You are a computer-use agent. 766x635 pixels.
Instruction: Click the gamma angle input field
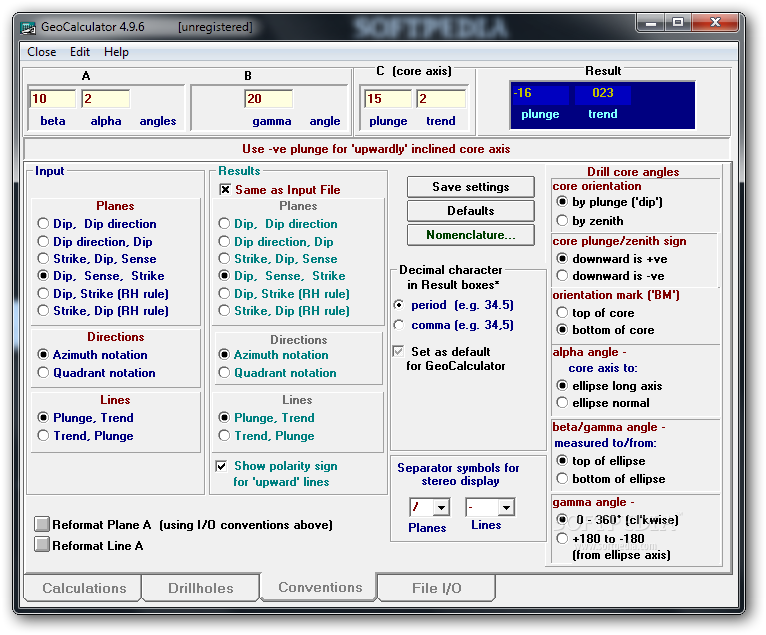point(269,99)
